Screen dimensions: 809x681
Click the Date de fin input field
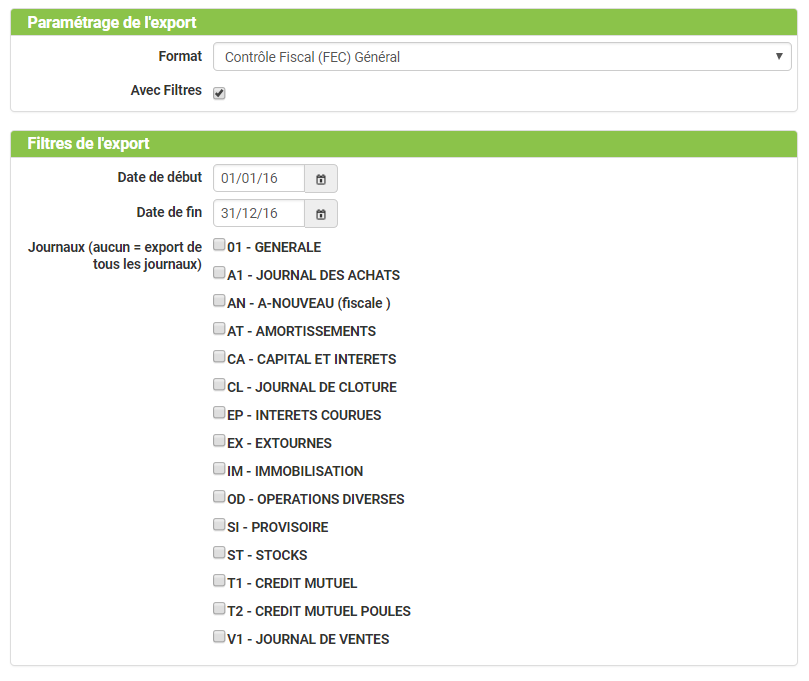click(259, 213)
